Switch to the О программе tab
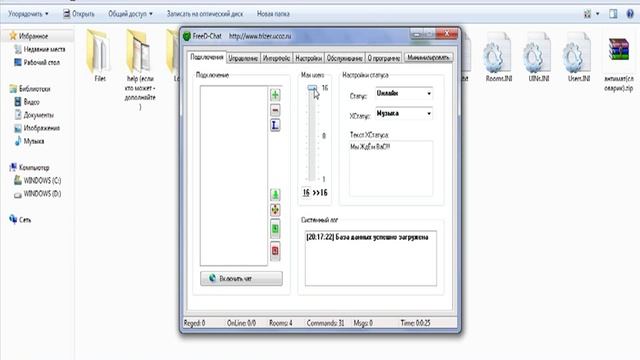640x360 pixels. (x=383, y=58)
